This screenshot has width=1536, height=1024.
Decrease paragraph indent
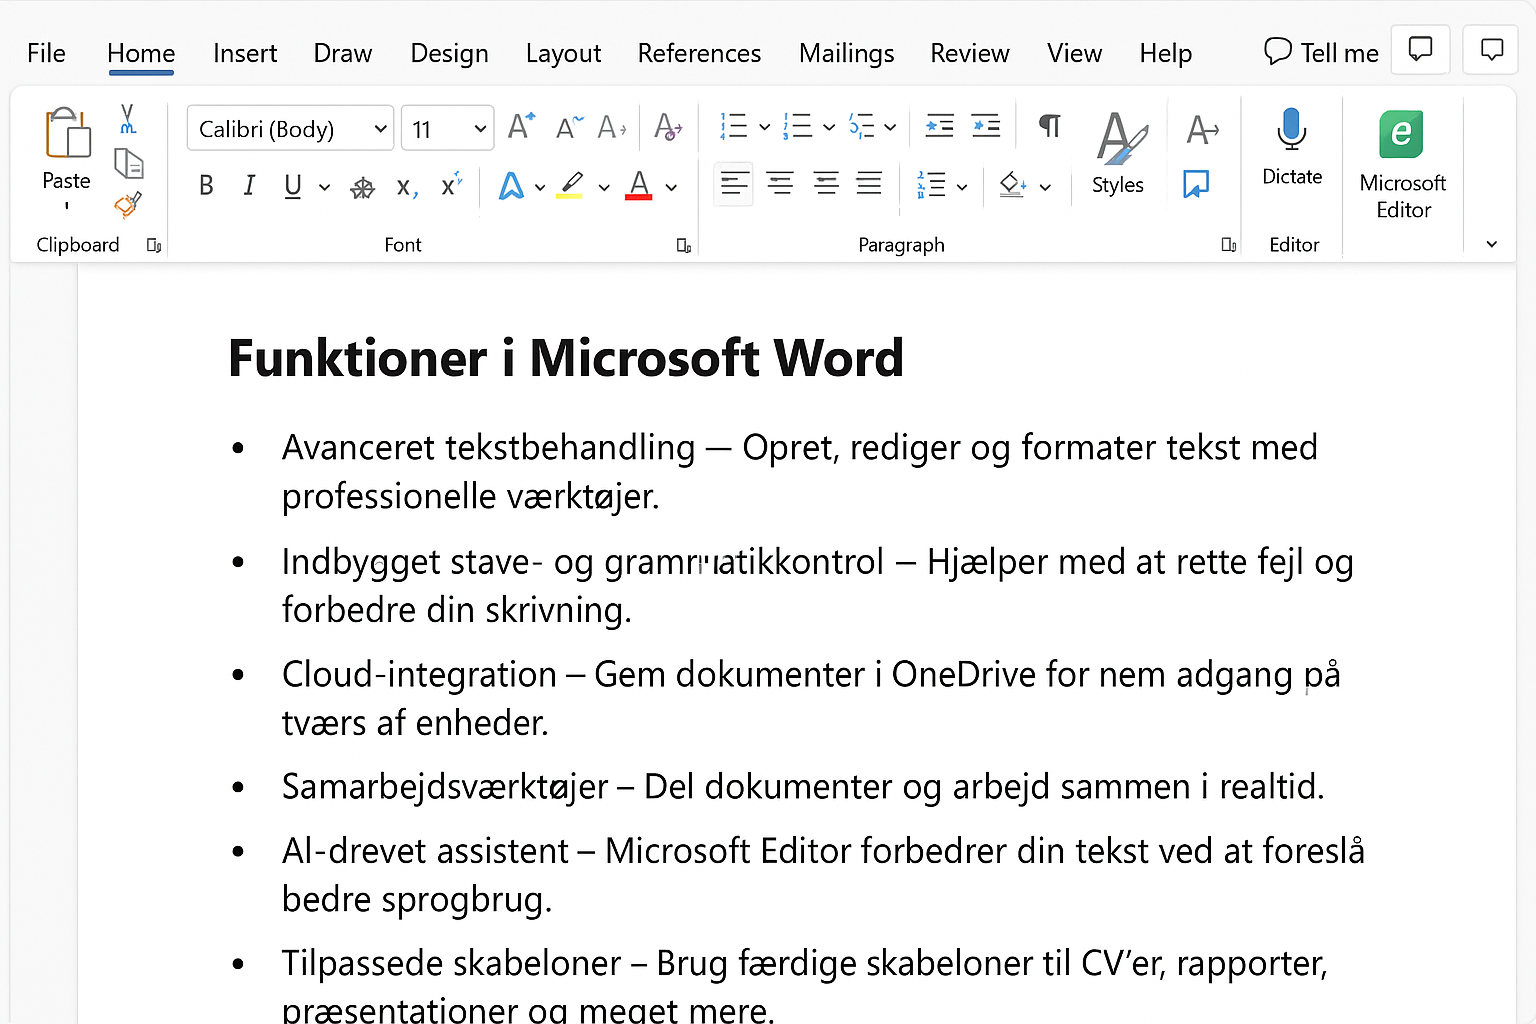[x=939, y=126]
